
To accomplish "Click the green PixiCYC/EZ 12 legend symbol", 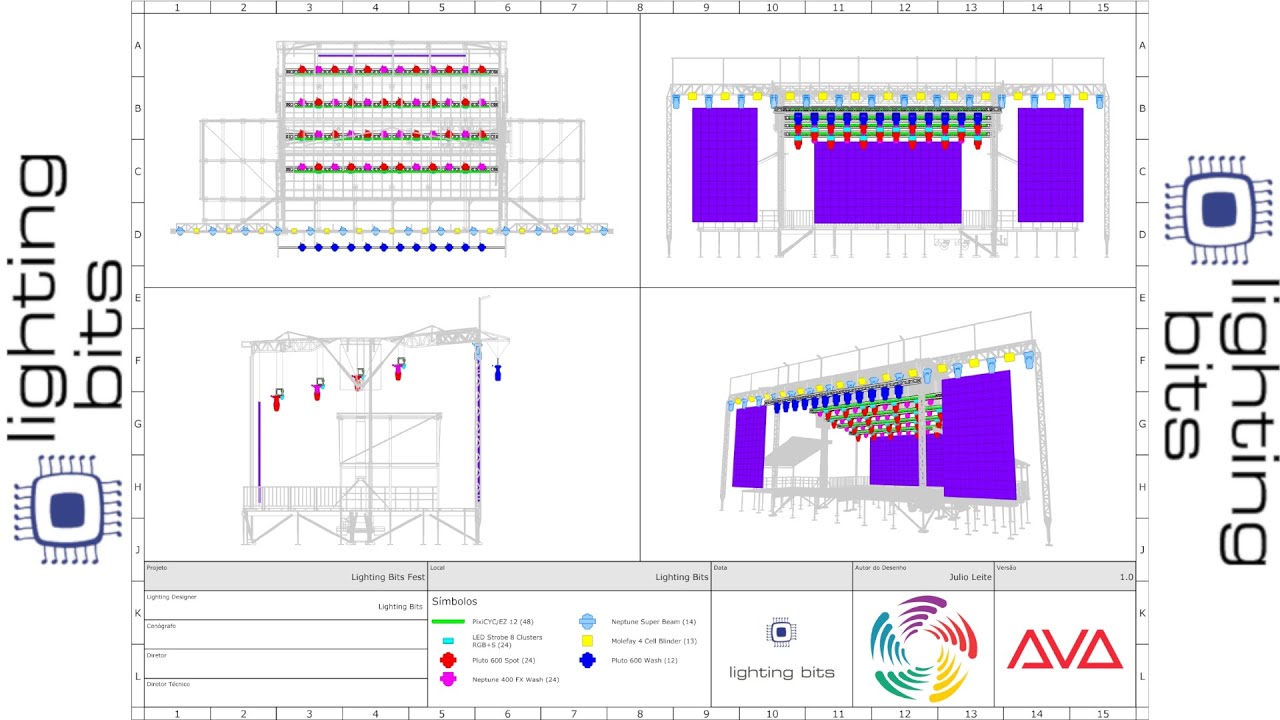I will click(x=449, y=622).
